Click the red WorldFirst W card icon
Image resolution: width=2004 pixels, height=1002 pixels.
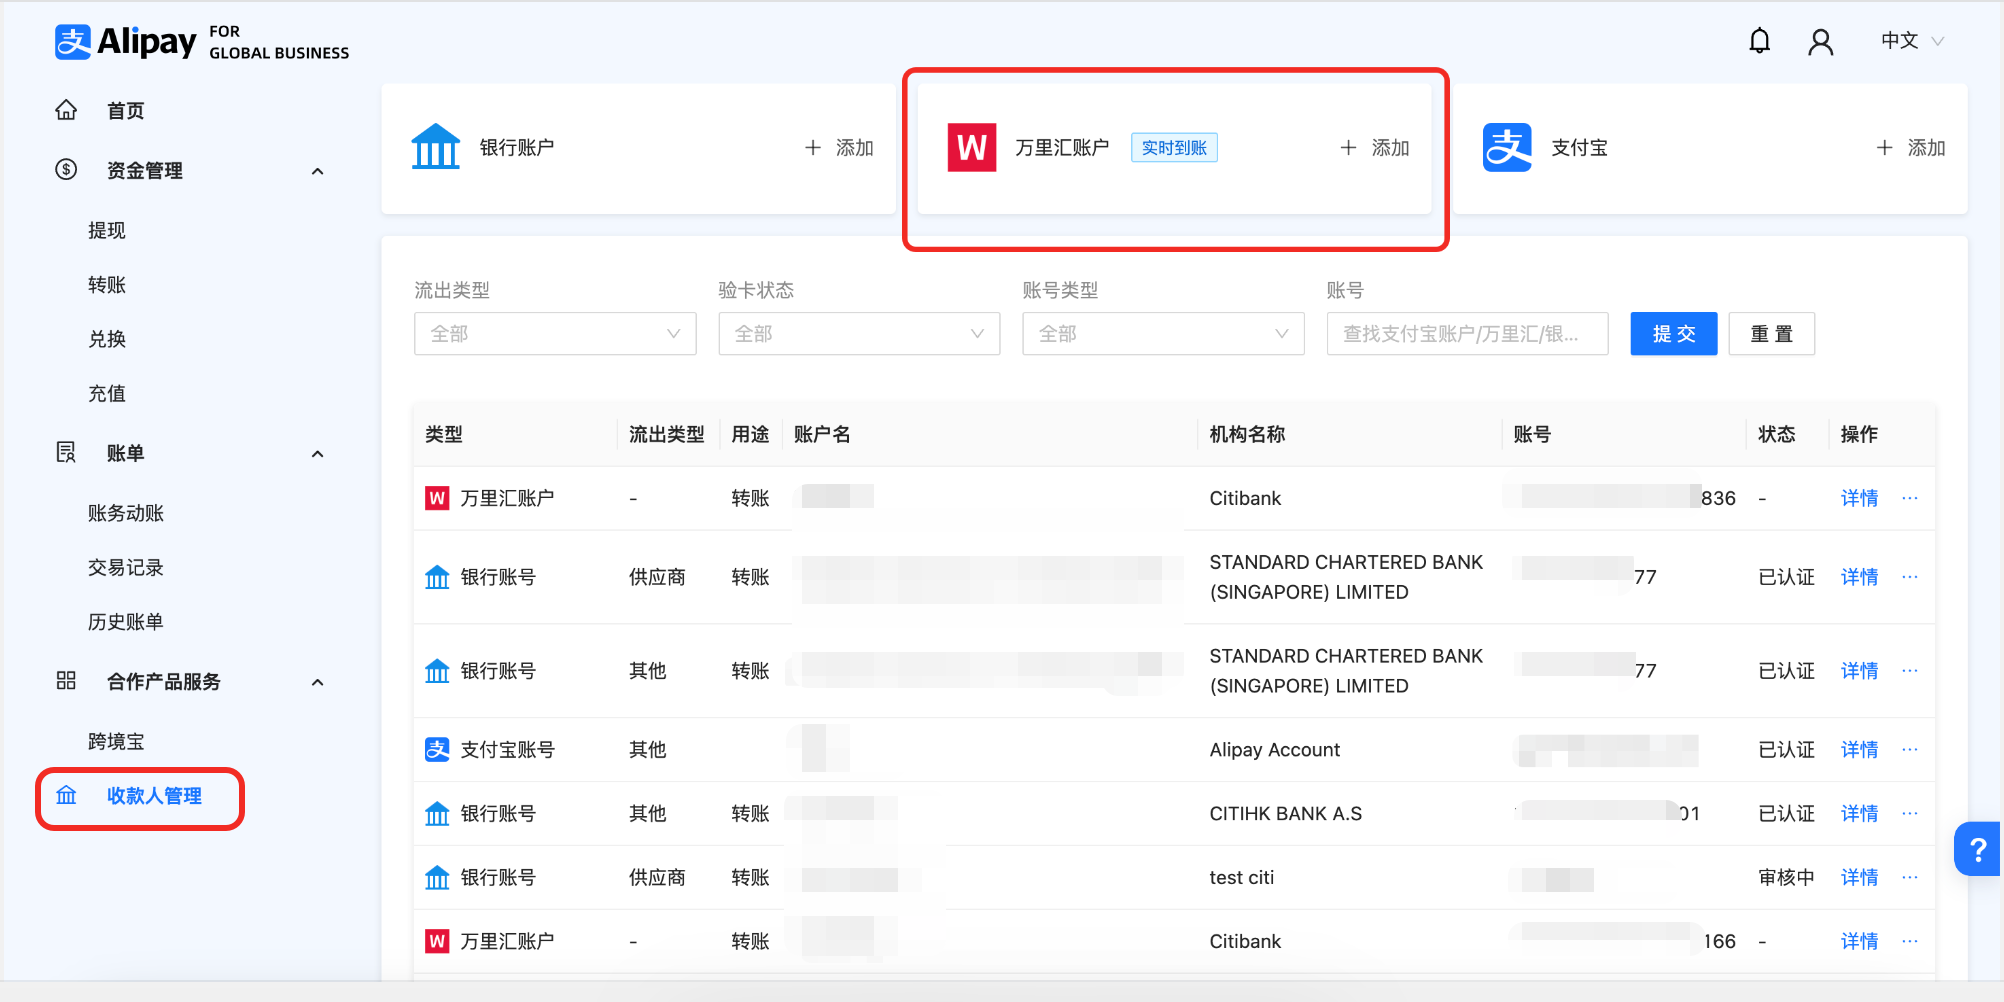(x=971, y=148)
